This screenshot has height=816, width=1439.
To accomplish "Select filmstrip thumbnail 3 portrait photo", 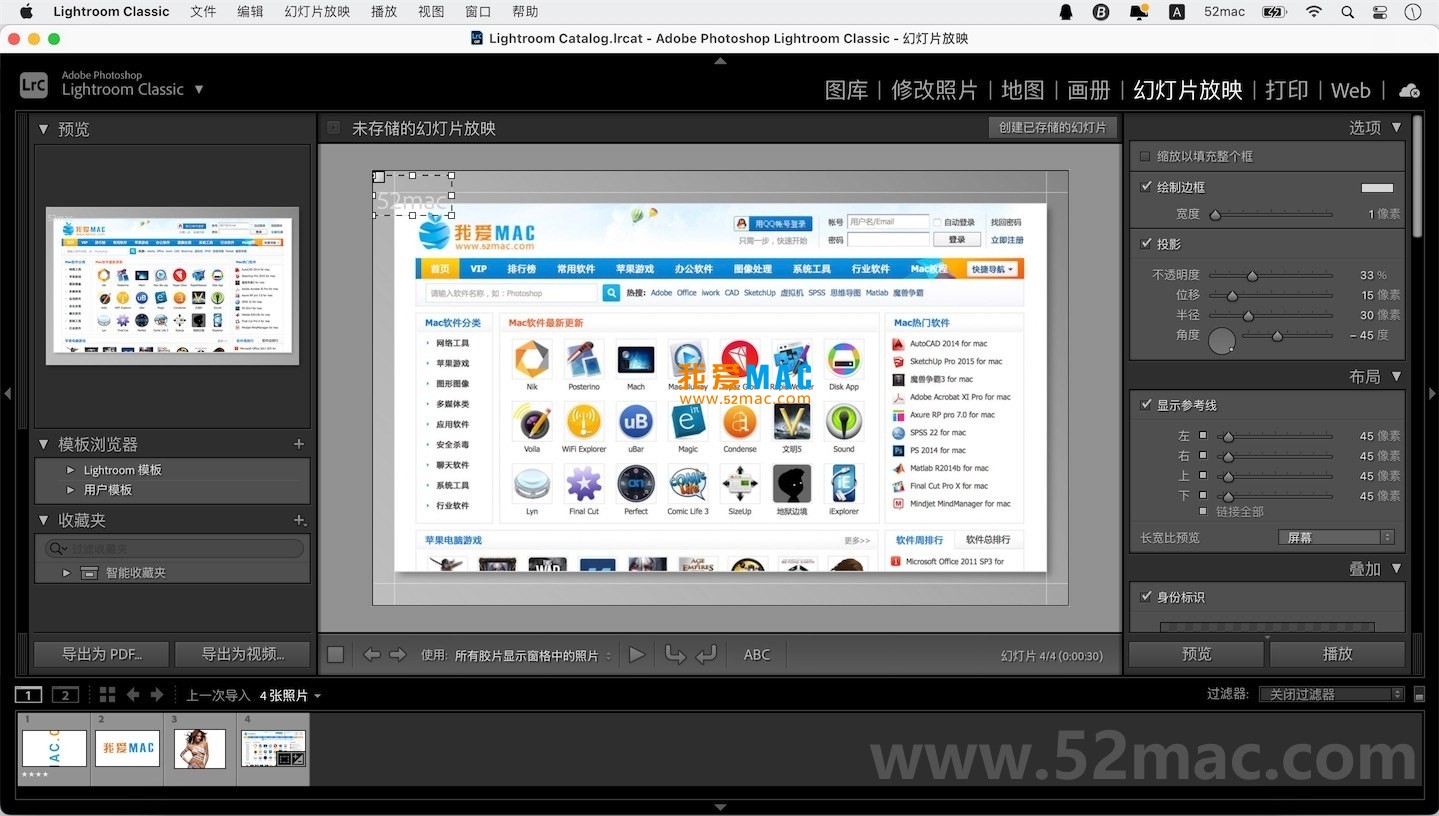I will click(x=200, y=748).
